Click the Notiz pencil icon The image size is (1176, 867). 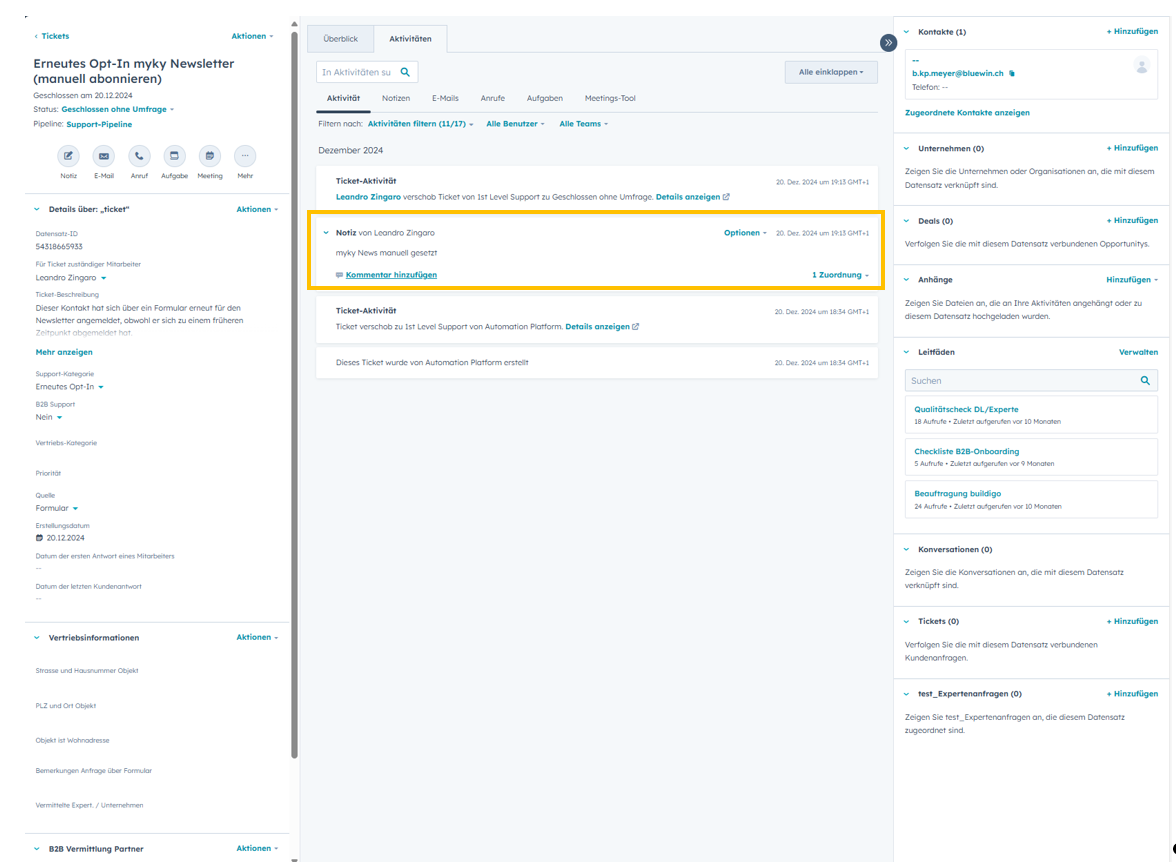[68, 156]
